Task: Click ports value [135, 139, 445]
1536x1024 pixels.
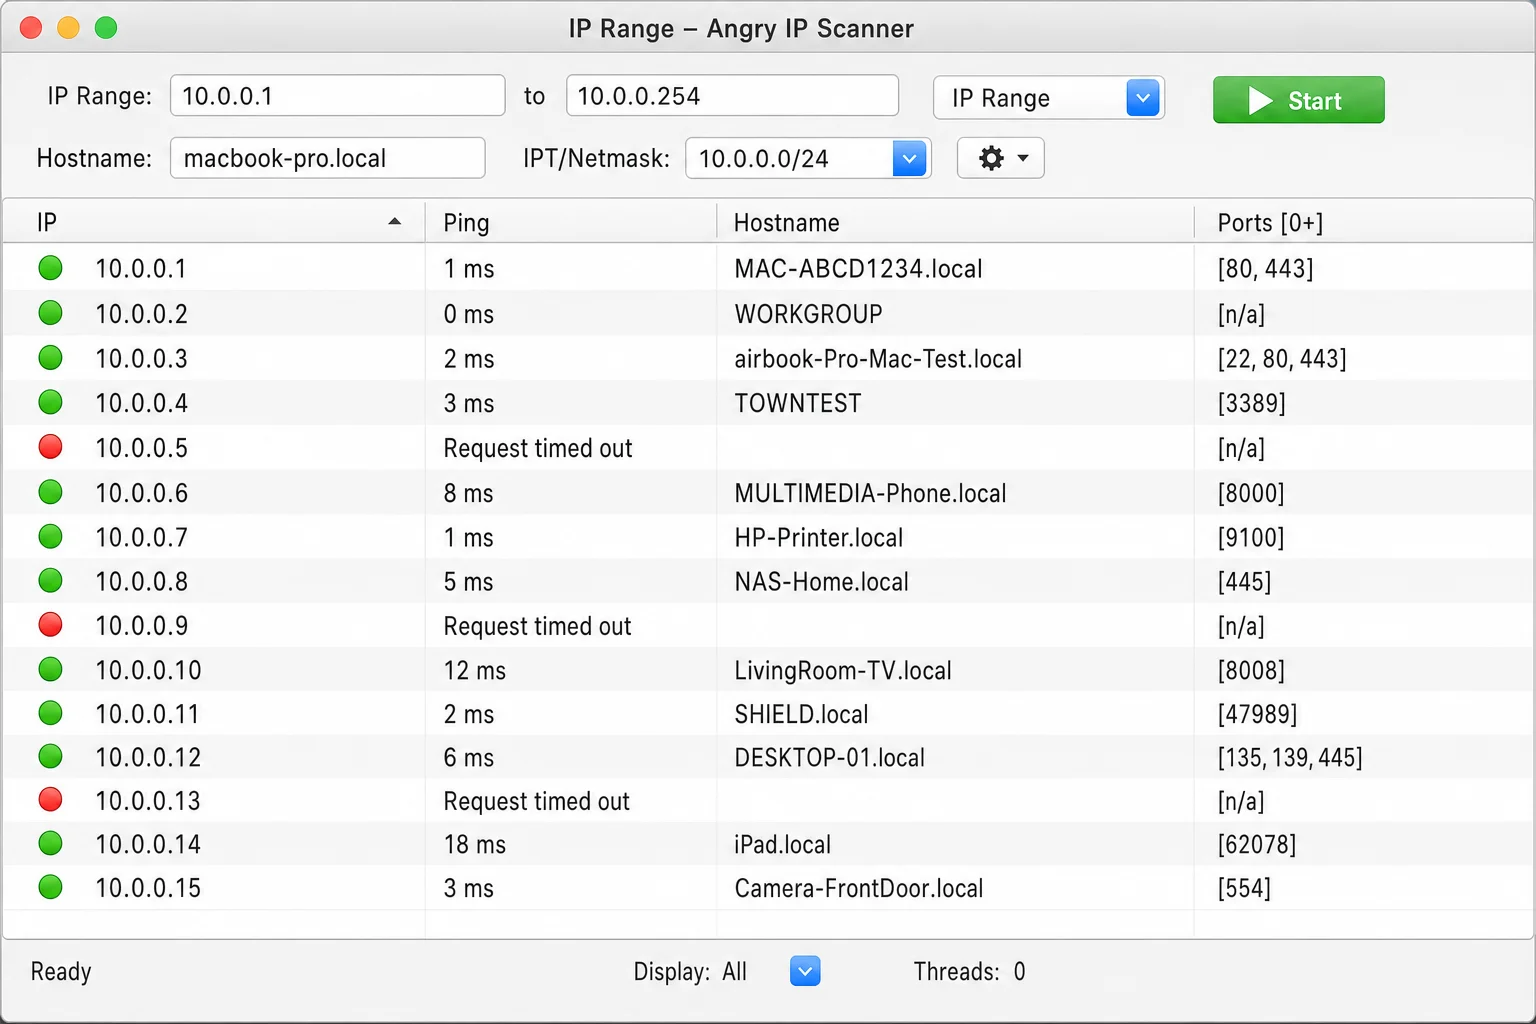Action: [1290, 758]
